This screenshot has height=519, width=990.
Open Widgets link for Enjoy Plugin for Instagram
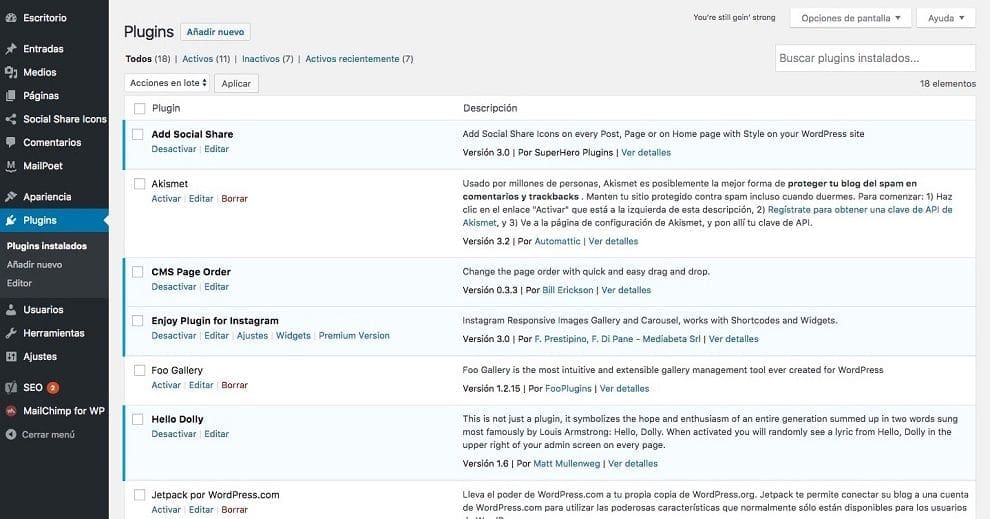[293, 336]
